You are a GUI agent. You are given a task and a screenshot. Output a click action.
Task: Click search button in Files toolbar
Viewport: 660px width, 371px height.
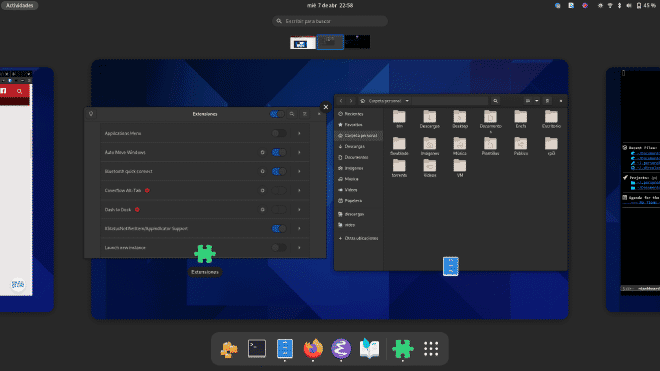495,101
